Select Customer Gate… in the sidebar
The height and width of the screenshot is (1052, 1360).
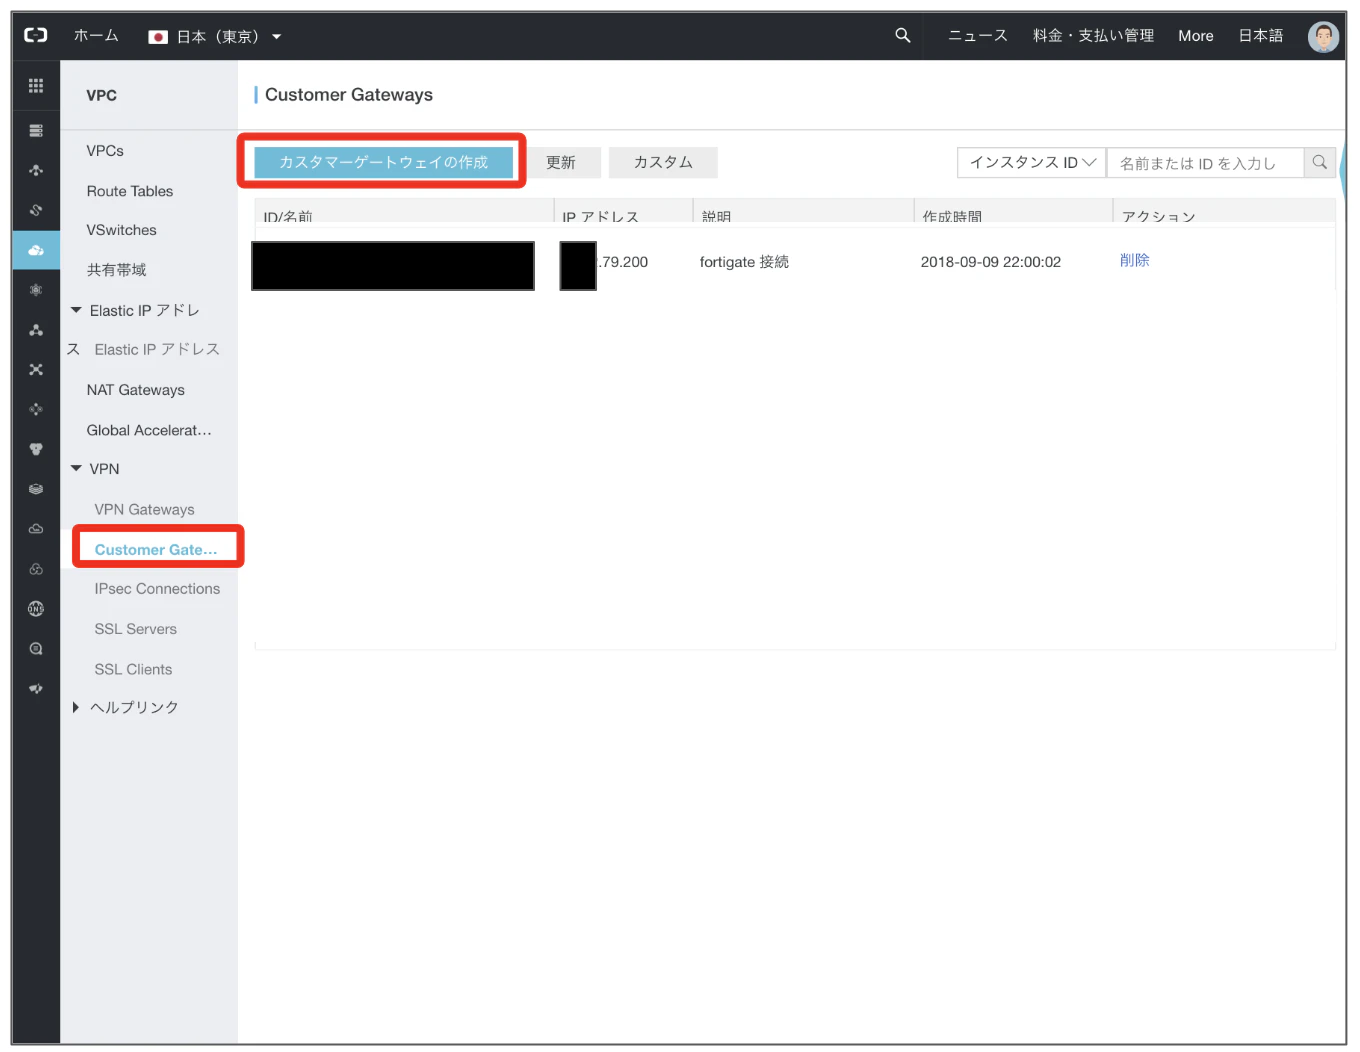pyautogui.click(x=156, y=550)
